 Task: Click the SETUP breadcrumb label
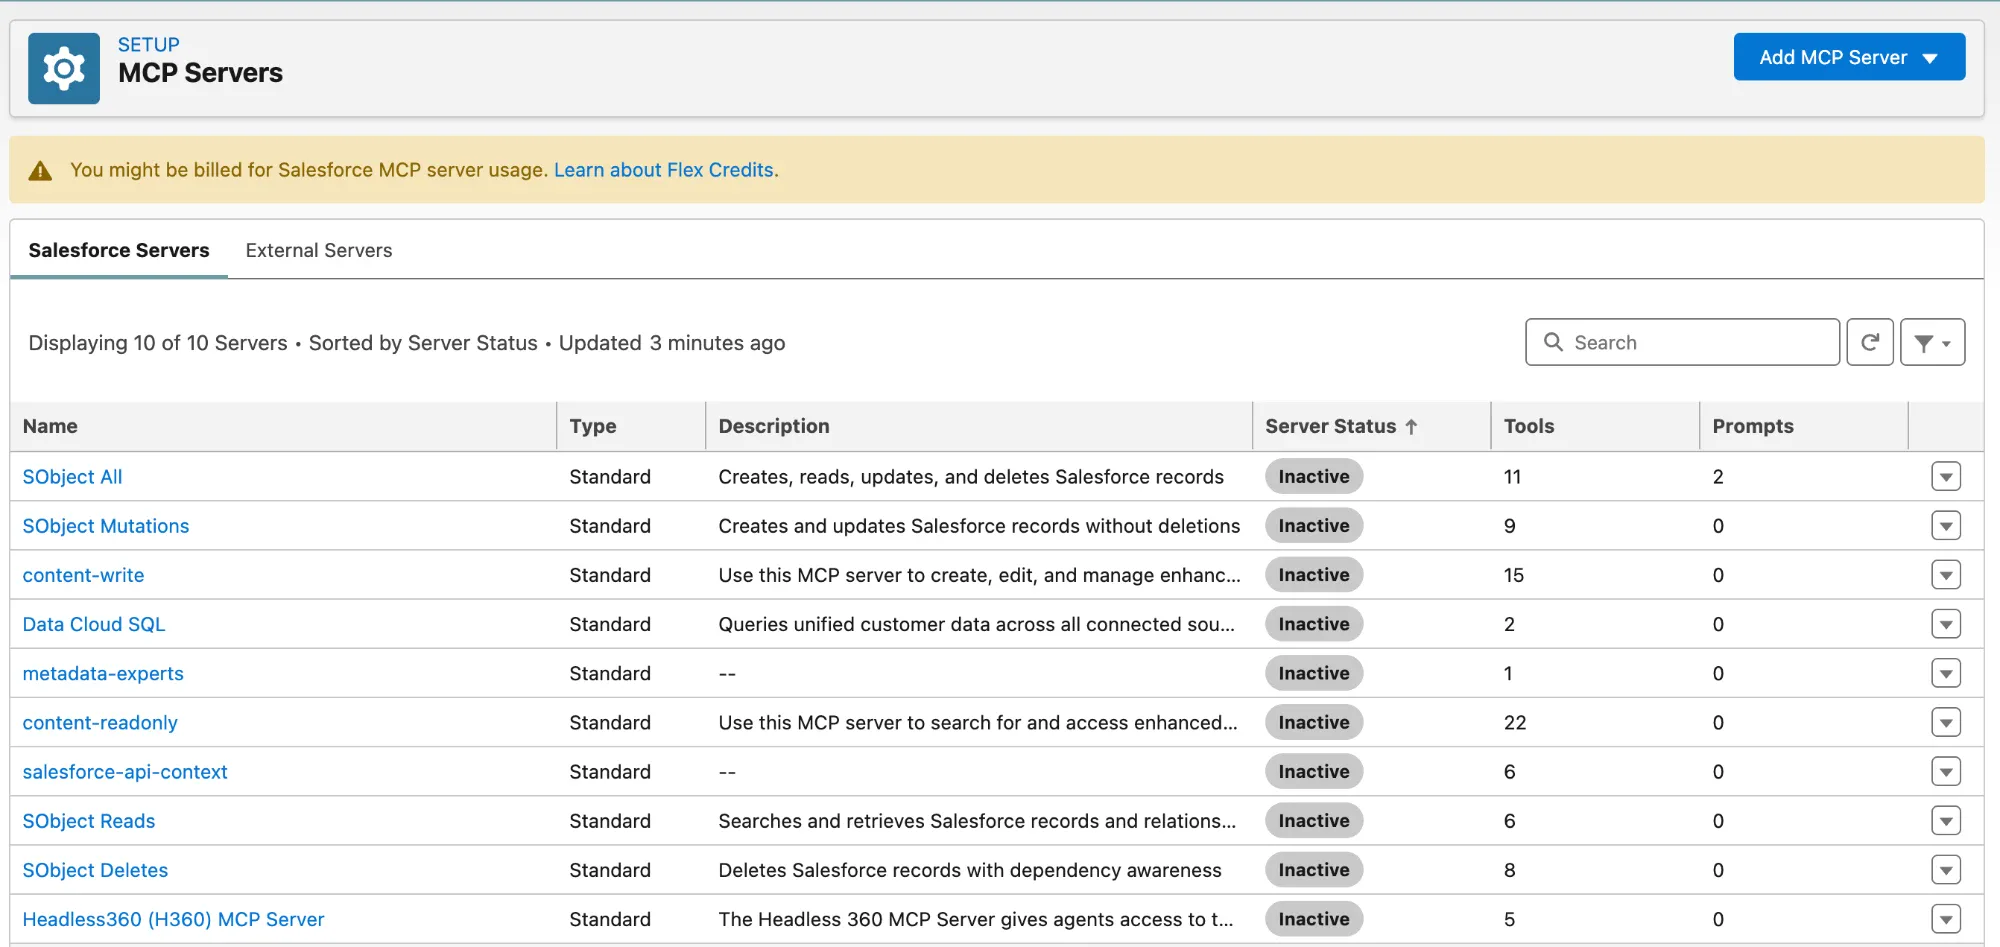[x=149, y=44]
